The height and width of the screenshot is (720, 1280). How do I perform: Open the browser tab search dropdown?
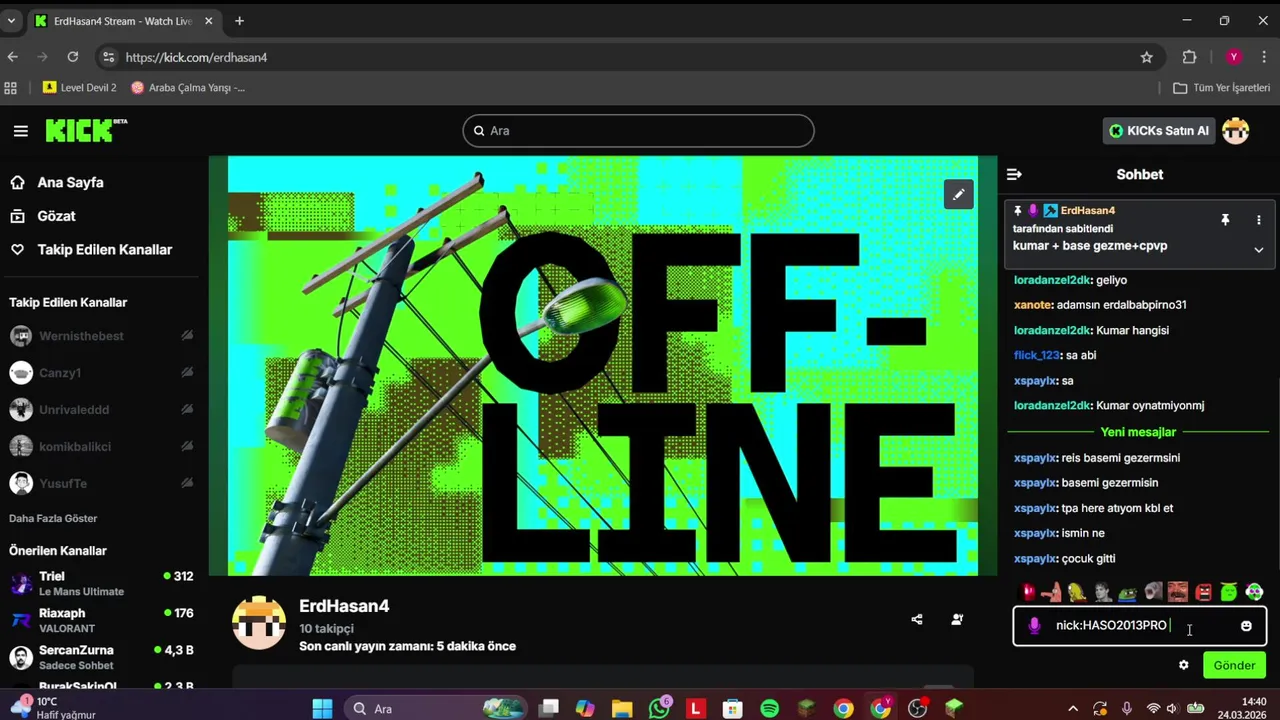click(11, 20)
